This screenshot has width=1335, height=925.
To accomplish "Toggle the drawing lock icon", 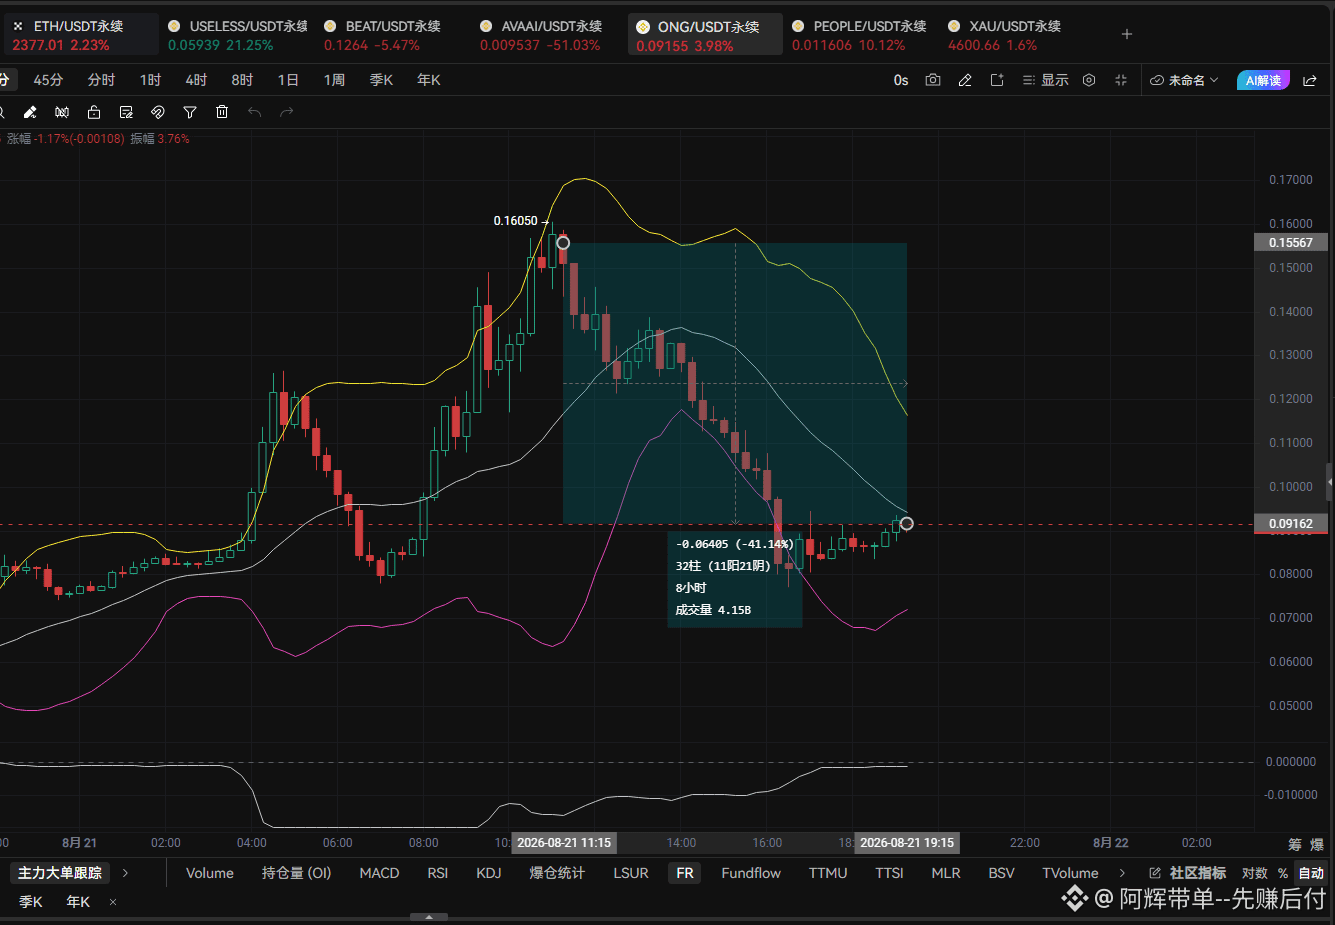I will [94, 112].
